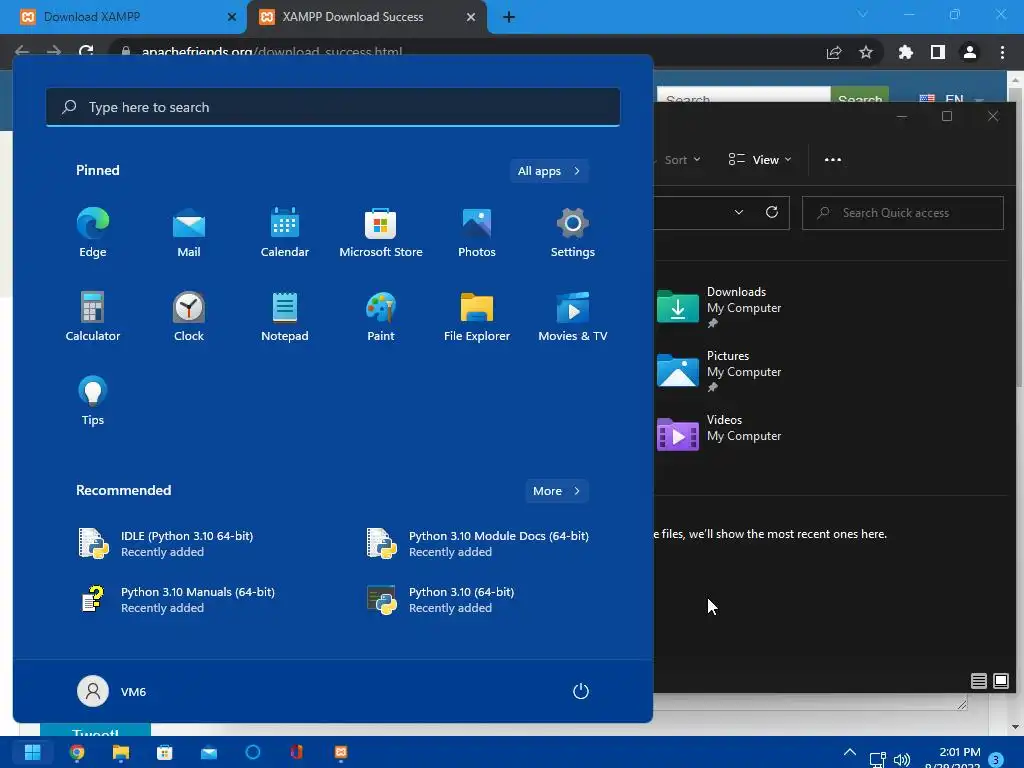
Task: Open Pictures folder in File Explorer
Action: click(x=720, y=371)
